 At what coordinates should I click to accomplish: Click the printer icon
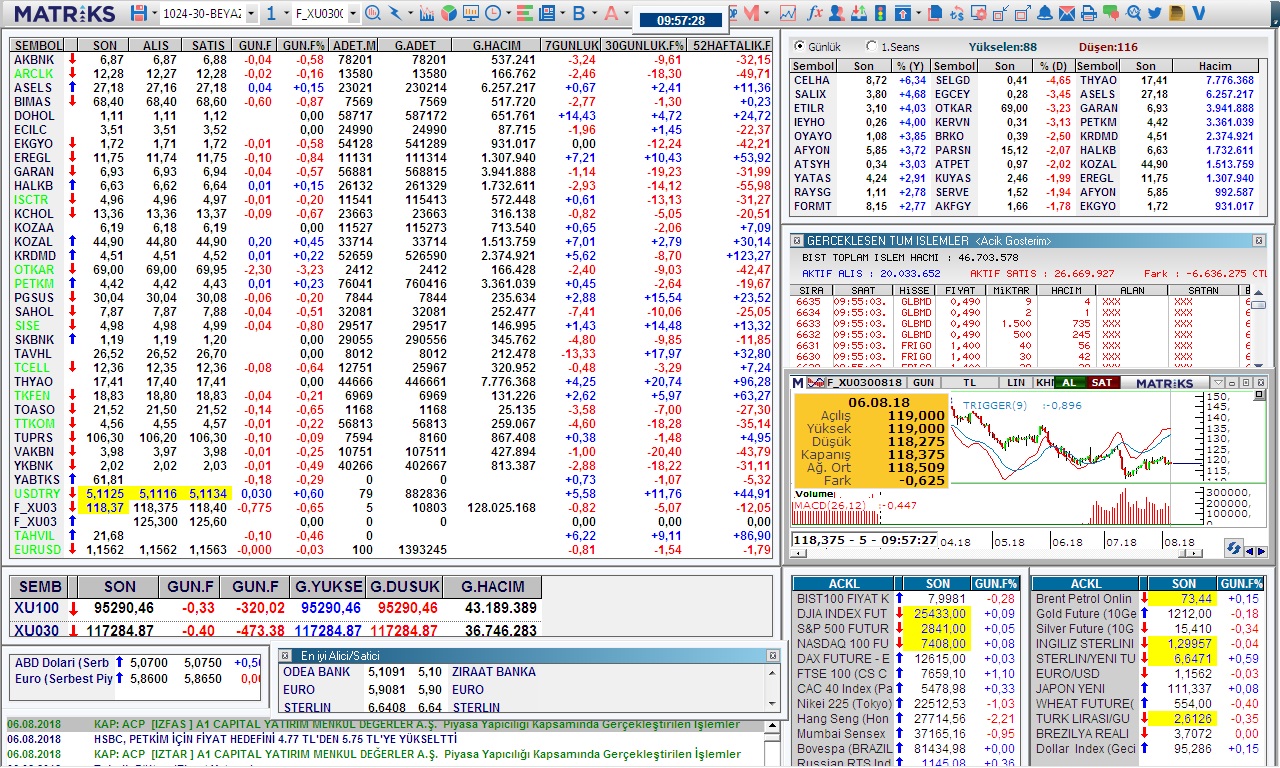[1089, 13]
